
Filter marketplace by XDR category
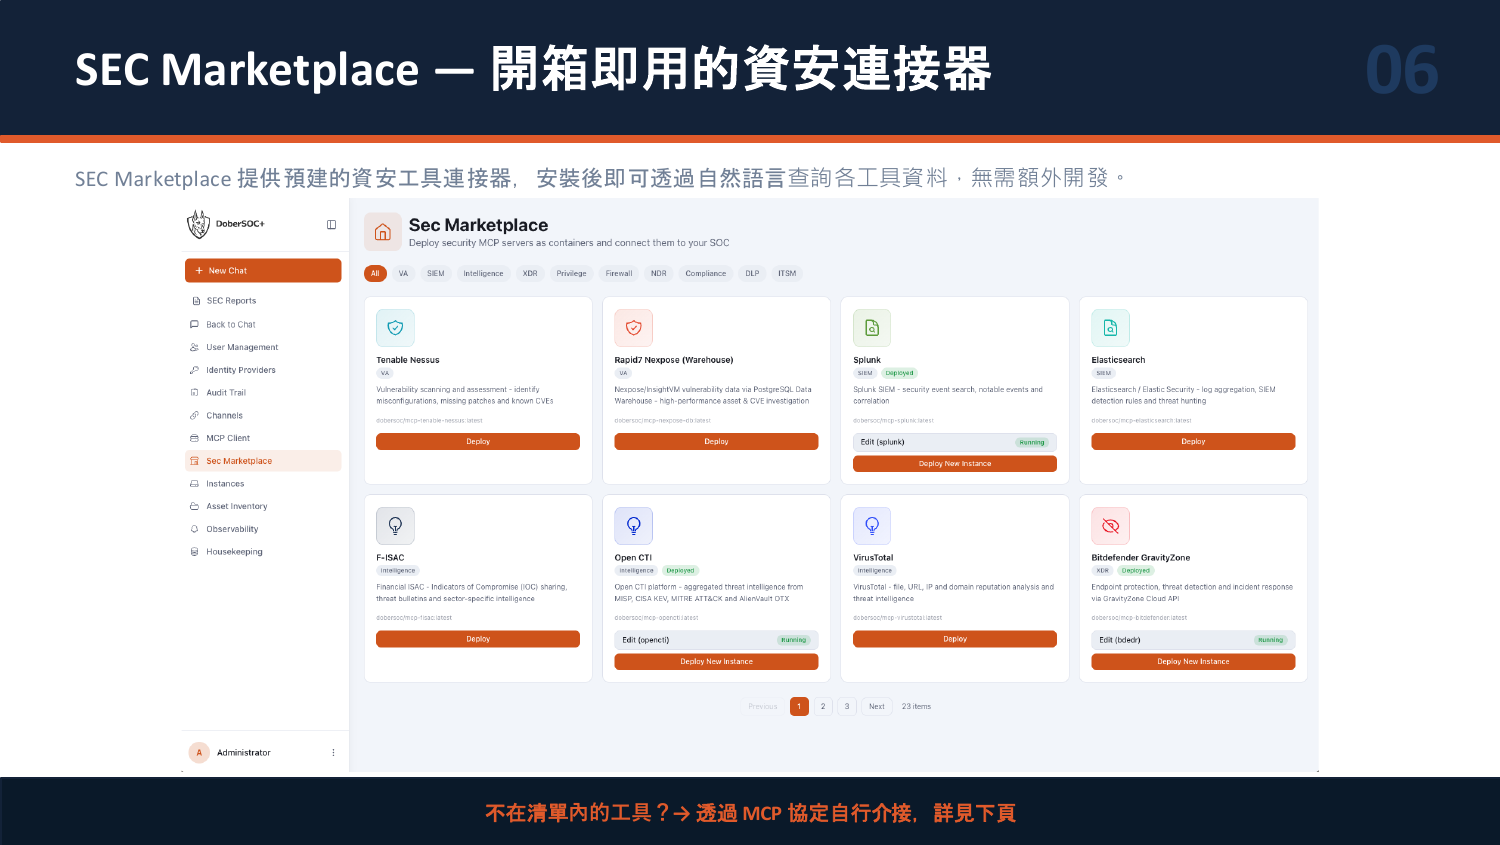point(530,273)
